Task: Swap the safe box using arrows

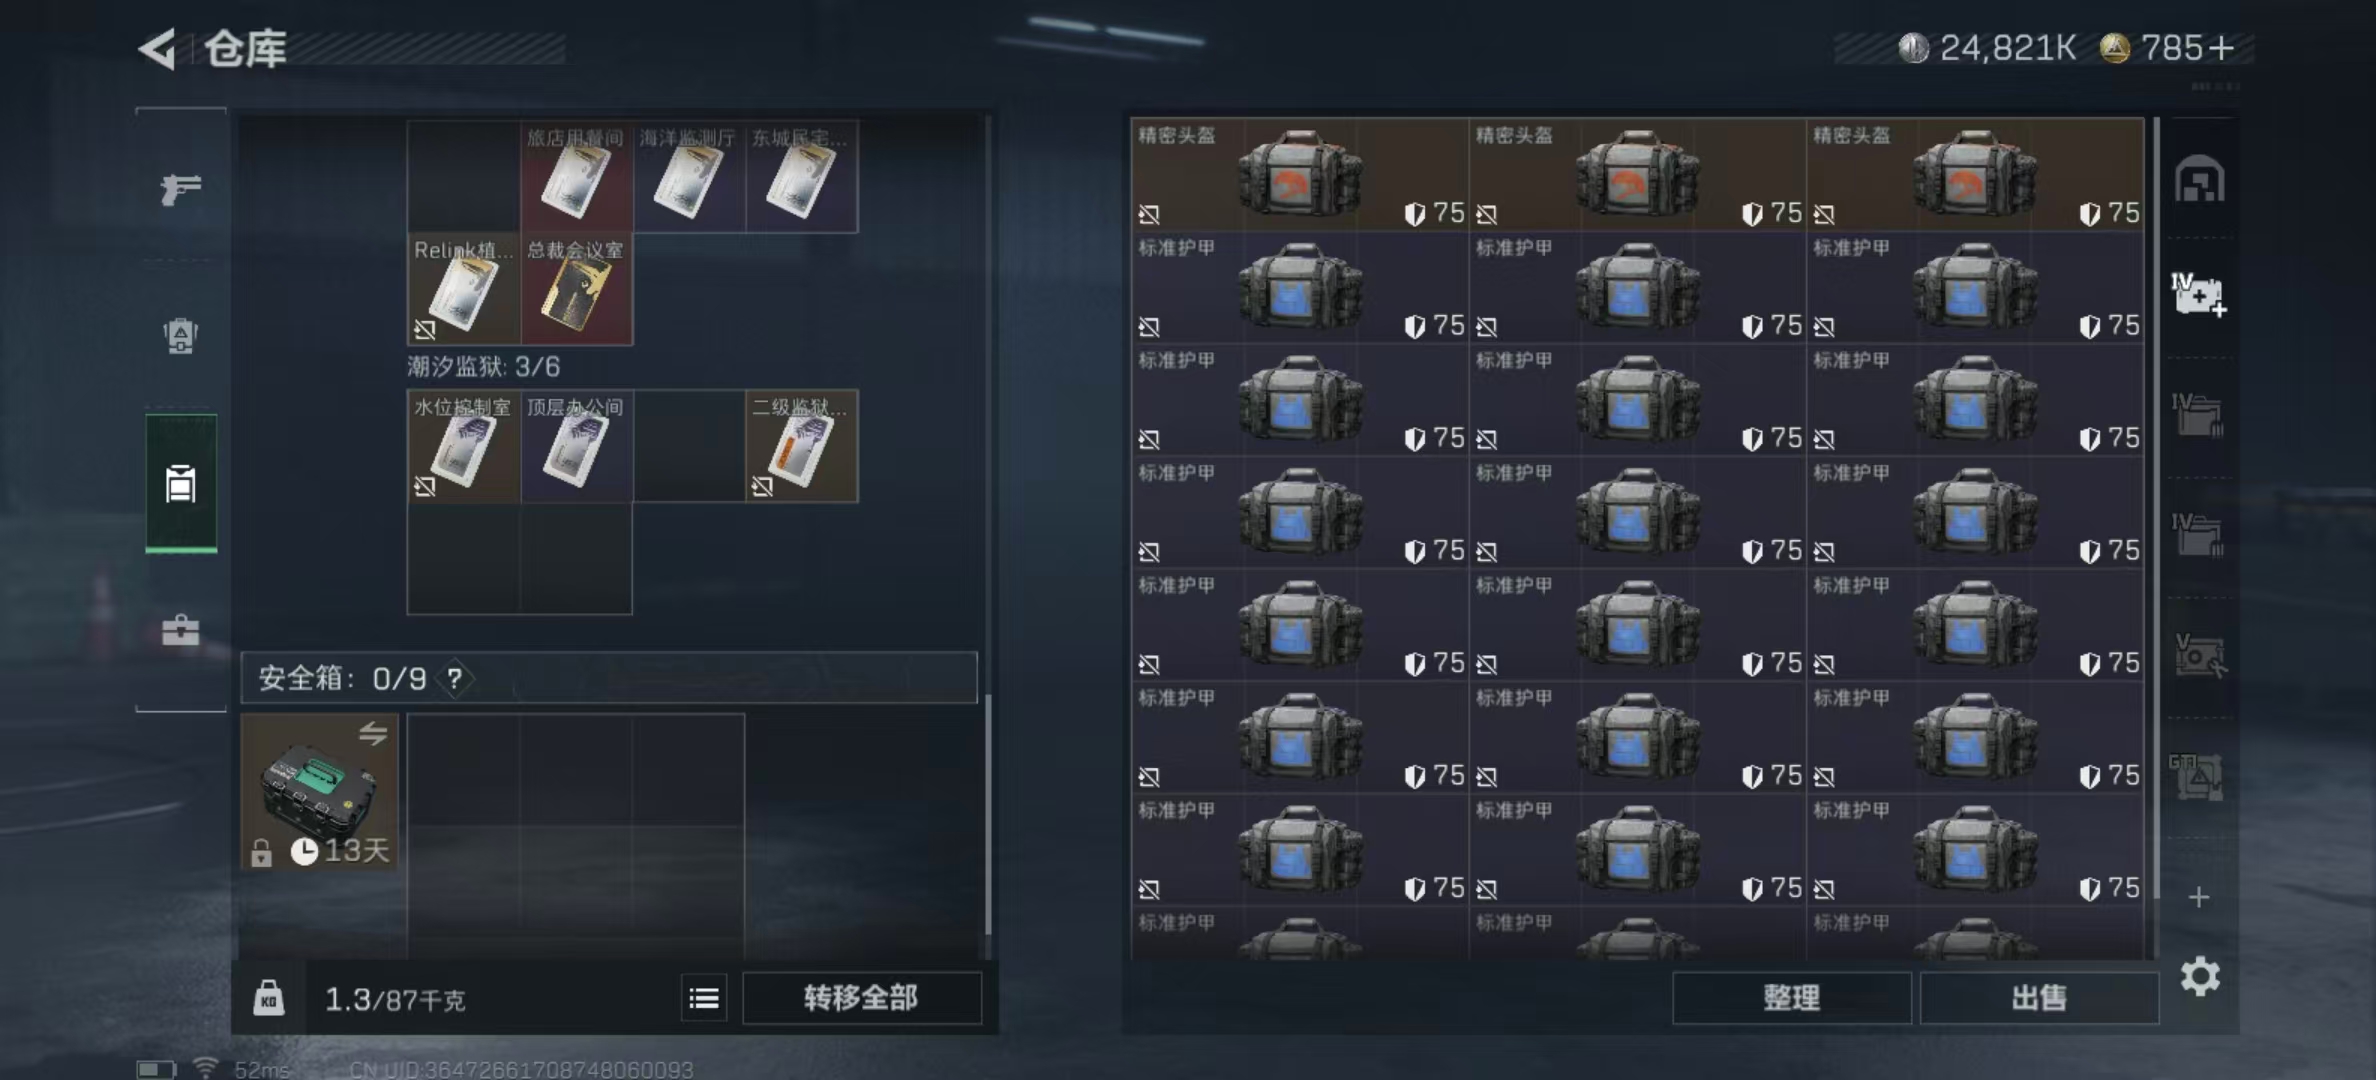Action: (373, 734)
